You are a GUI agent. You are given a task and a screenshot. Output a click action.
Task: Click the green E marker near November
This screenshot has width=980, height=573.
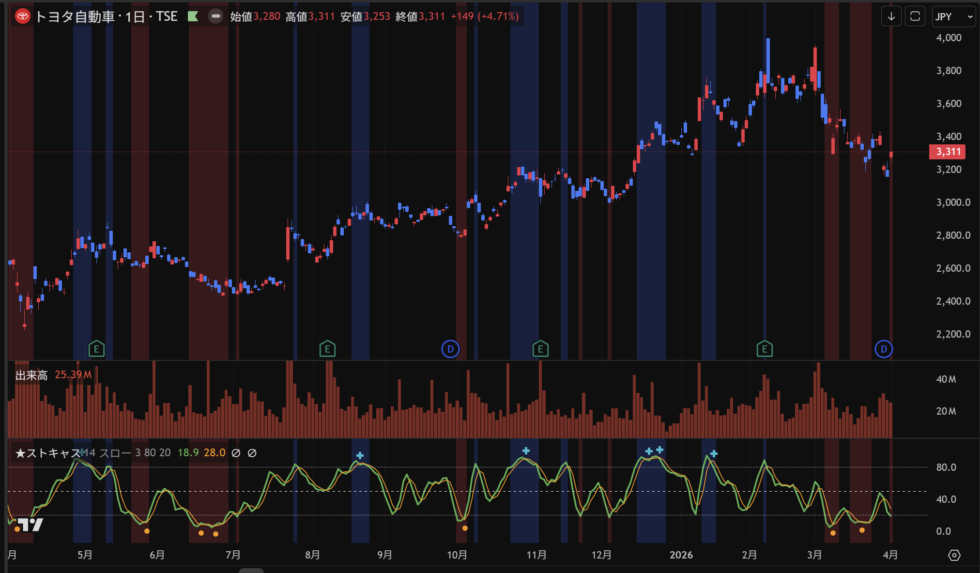click(x=540, y=348)
